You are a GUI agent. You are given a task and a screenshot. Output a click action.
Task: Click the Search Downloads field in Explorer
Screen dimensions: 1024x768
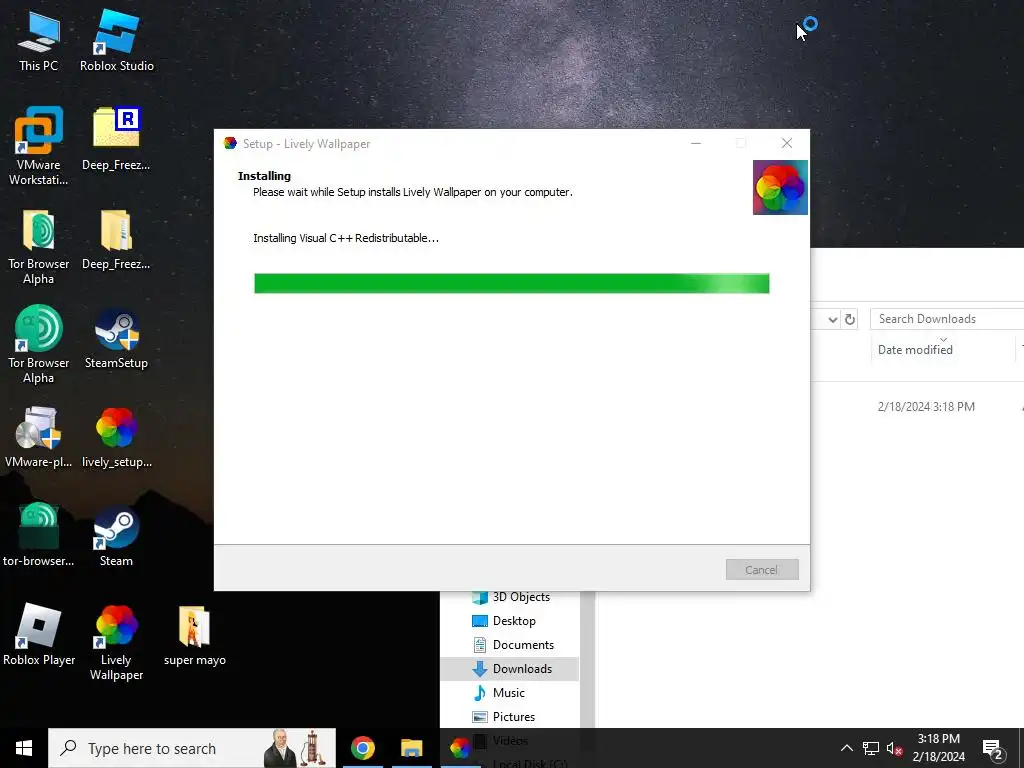coord(947,319)
